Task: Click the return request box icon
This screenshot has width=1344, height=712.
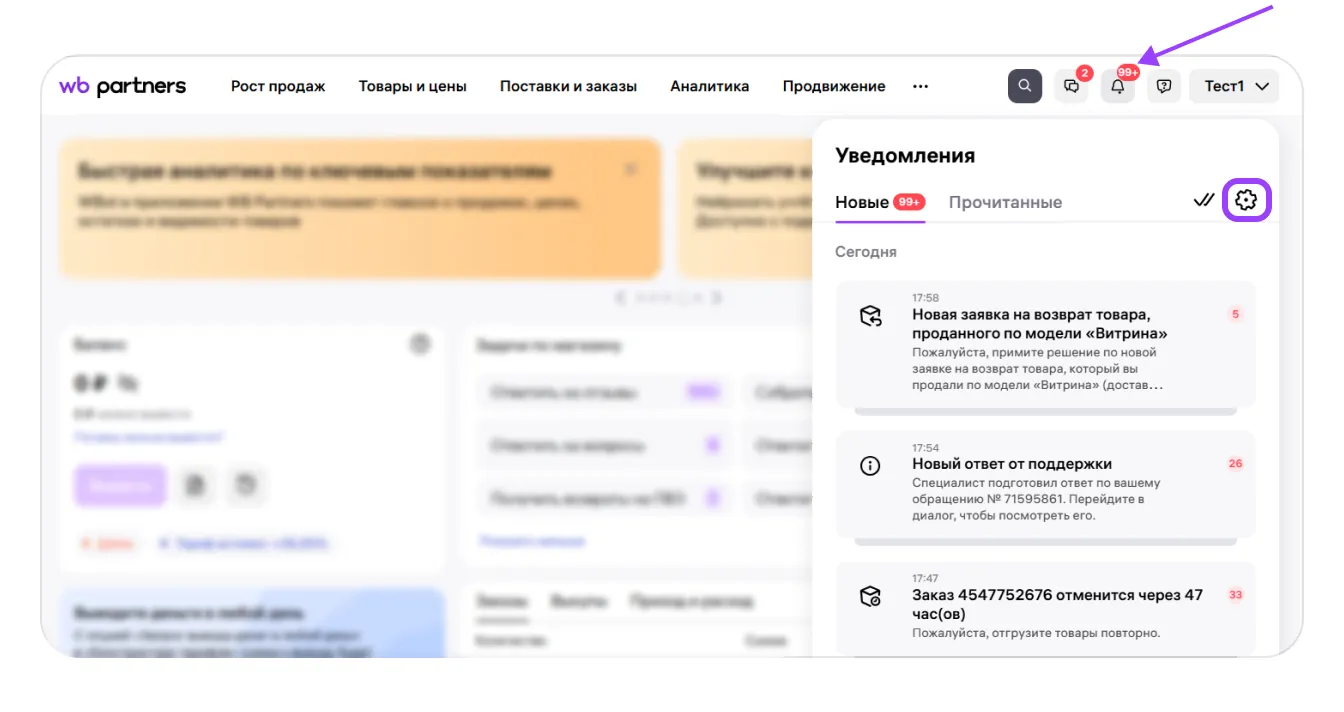Action: (870, 317)
